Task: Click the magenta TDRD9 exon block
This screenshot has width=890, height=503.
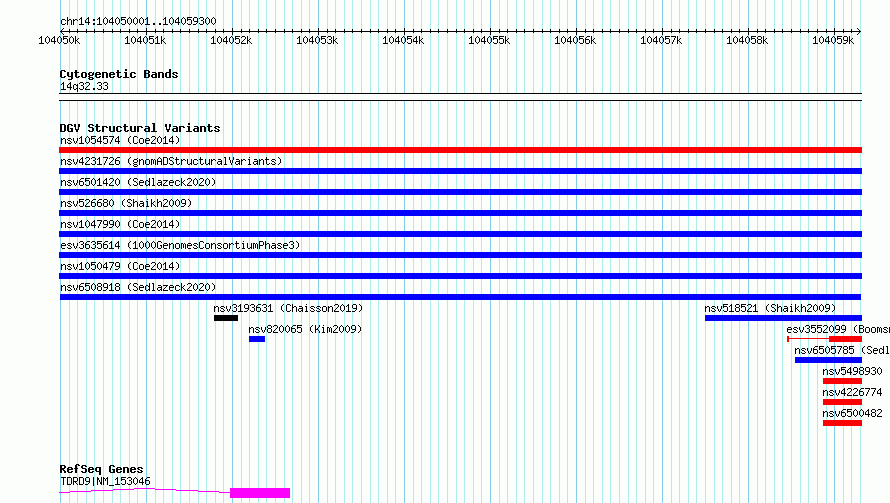Action: click(260, 493)
